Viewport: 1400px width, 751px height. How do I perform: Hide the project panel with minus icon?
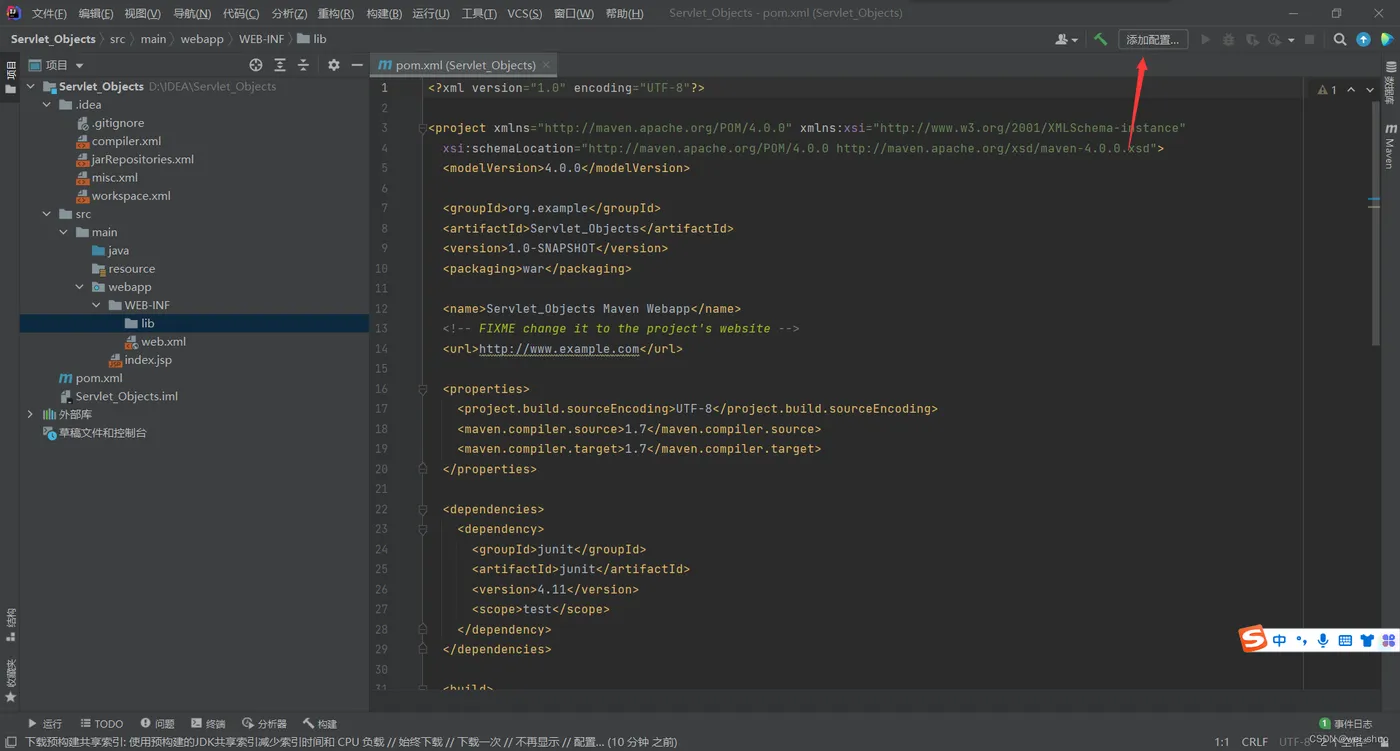[357, 65]
